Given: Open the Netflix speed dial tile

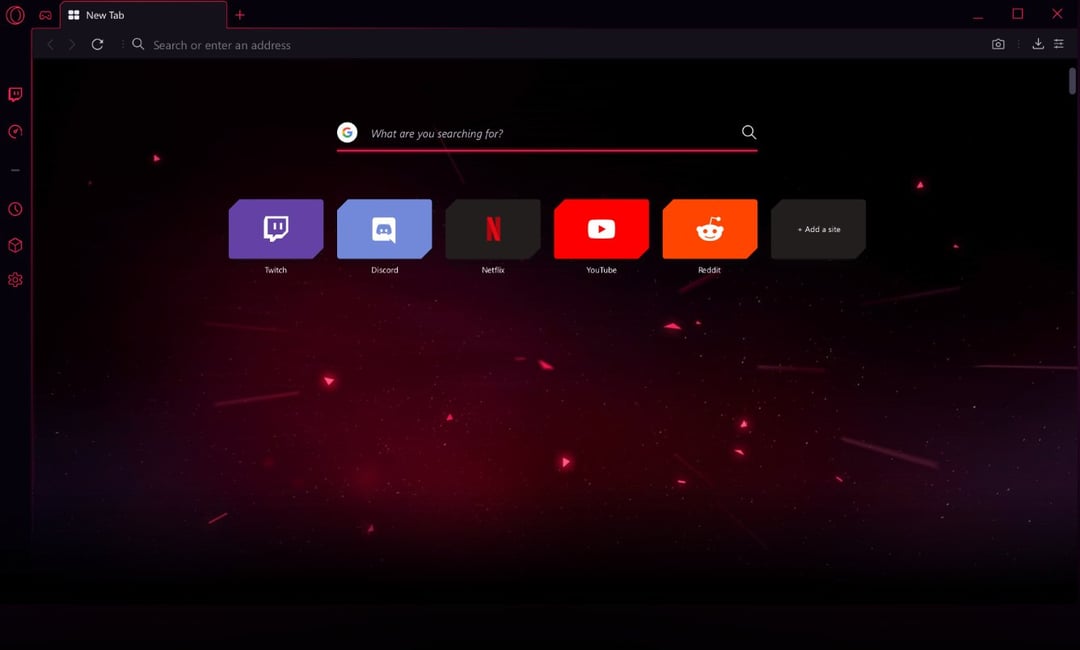Looking at the screenshot, I should pyautogui.click(x=493, y=229).
